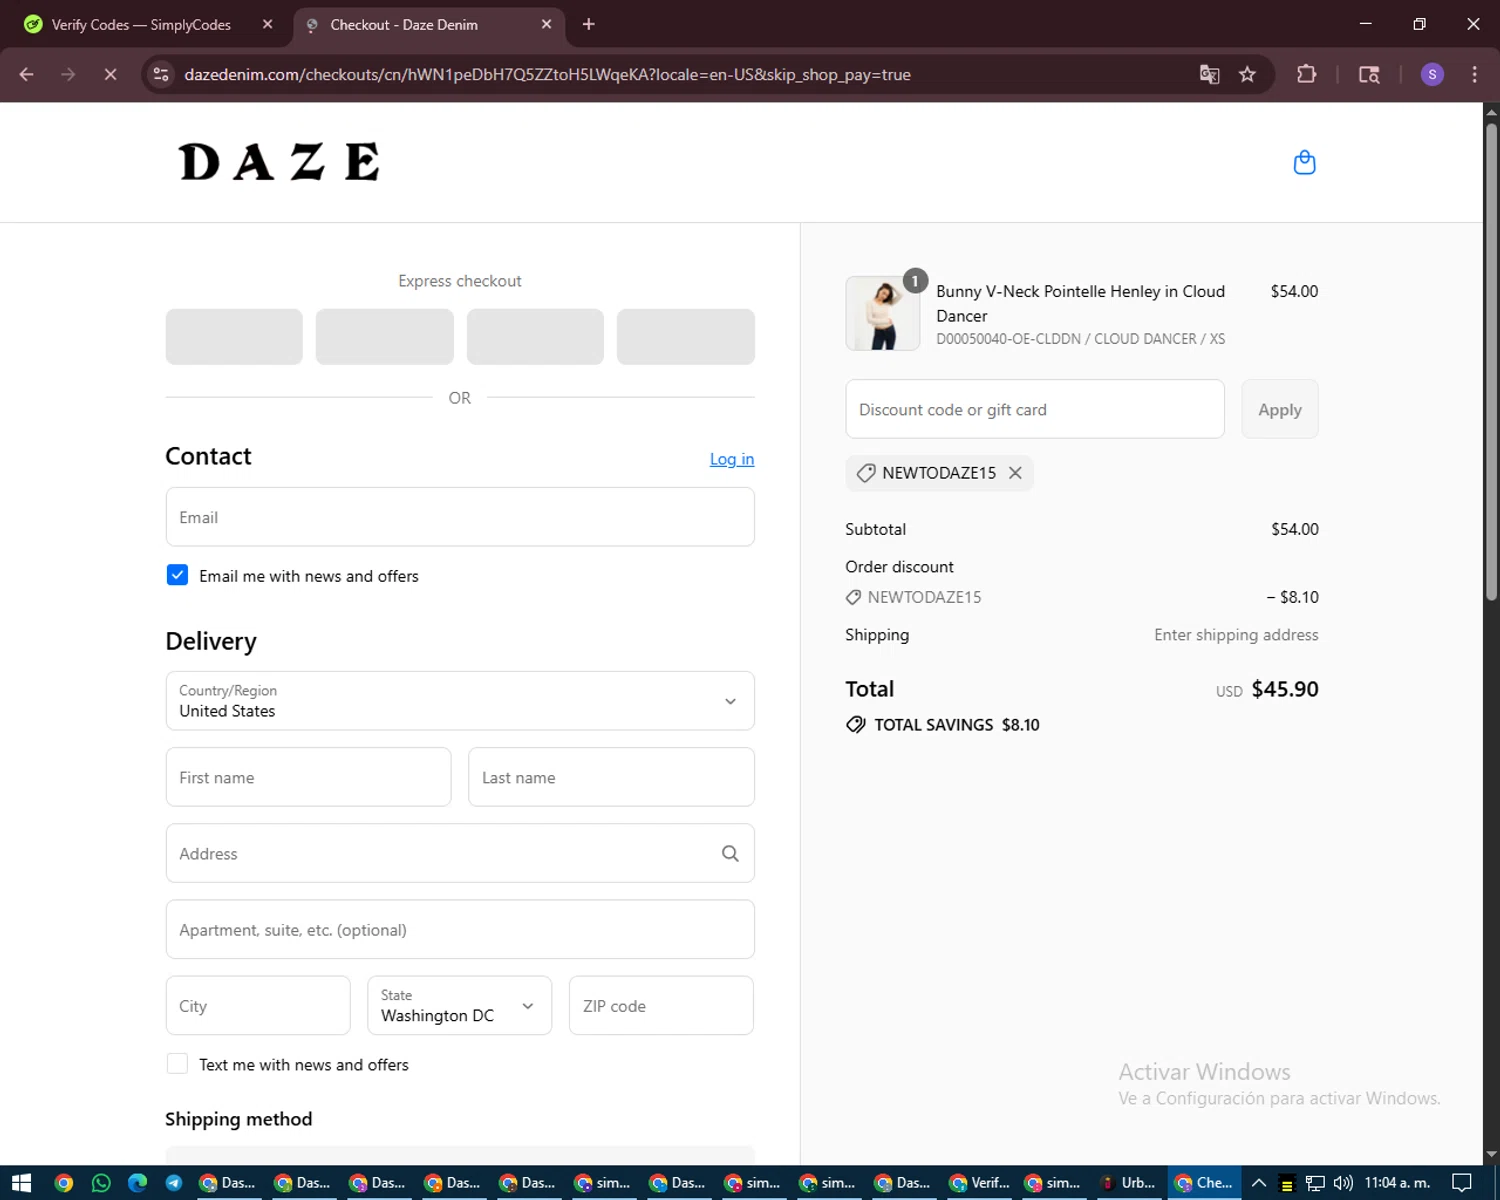The width and height of the screenshot is (1500, 1200).
Task: Open a new browser tab
Action: 588,24
